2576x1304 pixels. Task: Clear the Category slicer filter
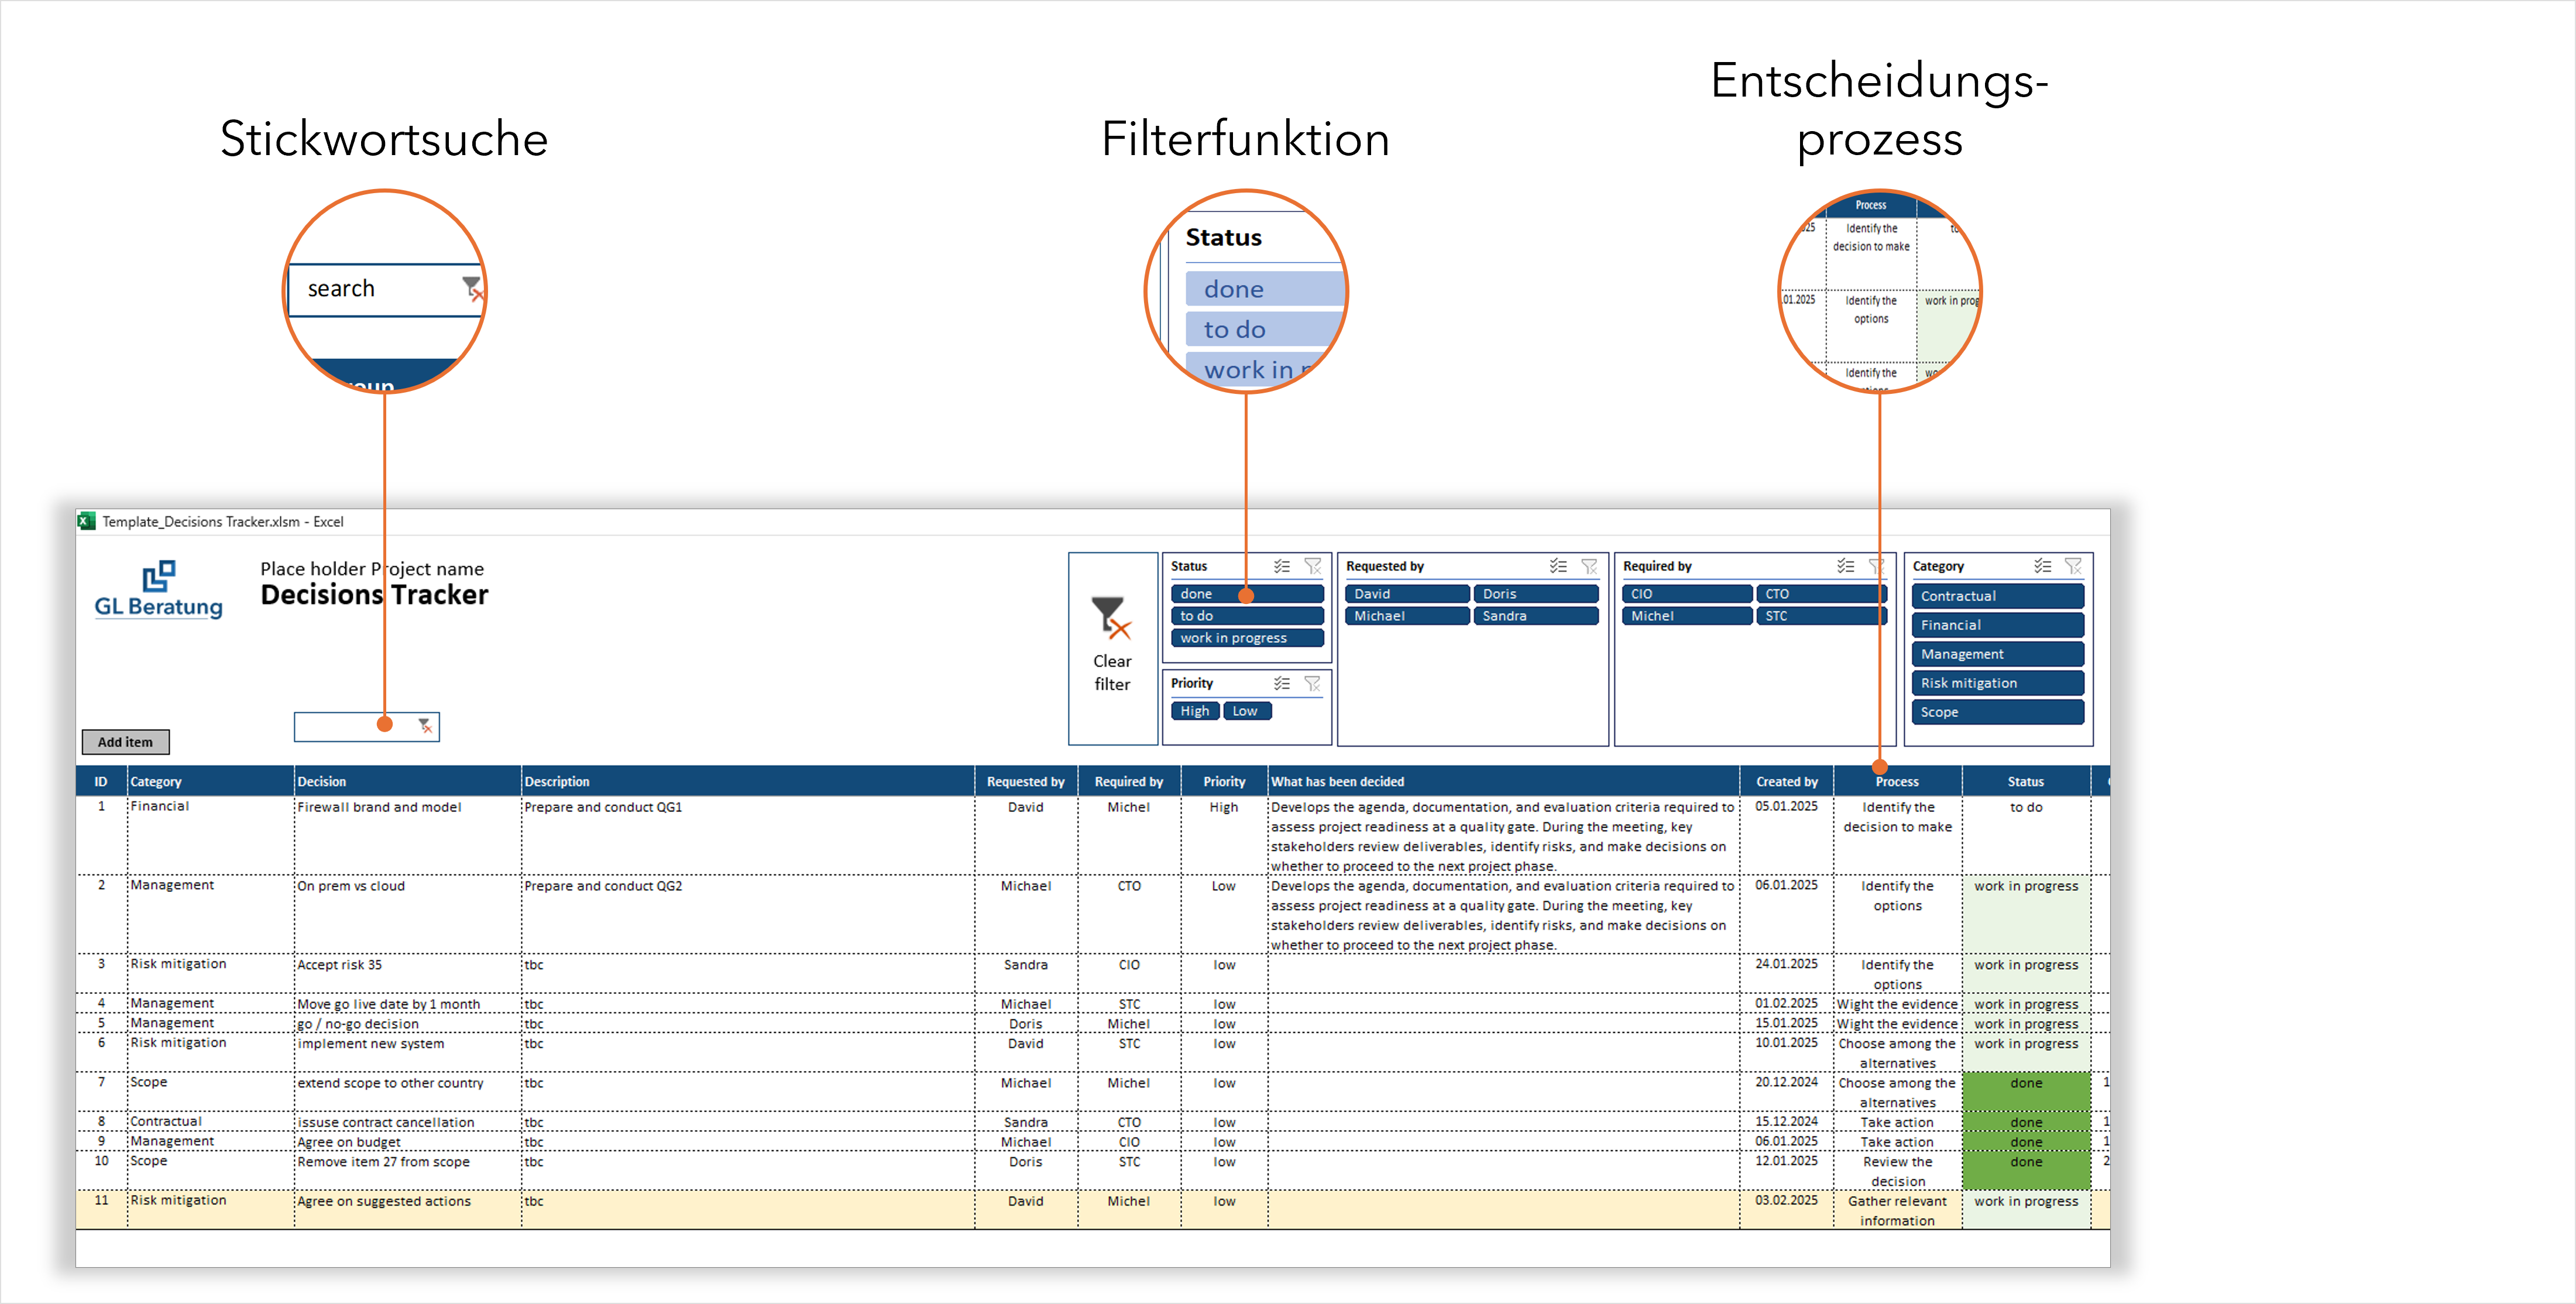[2074, 566]
